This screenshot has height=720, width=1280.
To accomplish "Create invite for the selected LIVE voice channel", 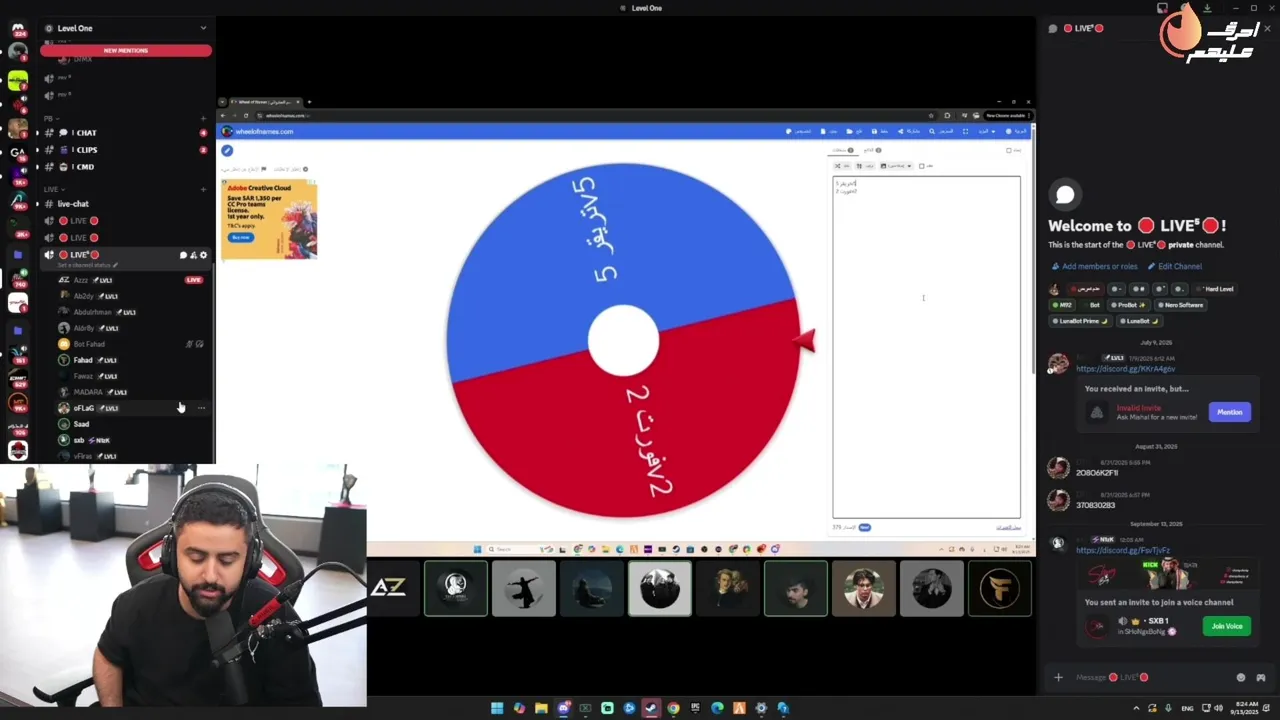I will (193, 255).
